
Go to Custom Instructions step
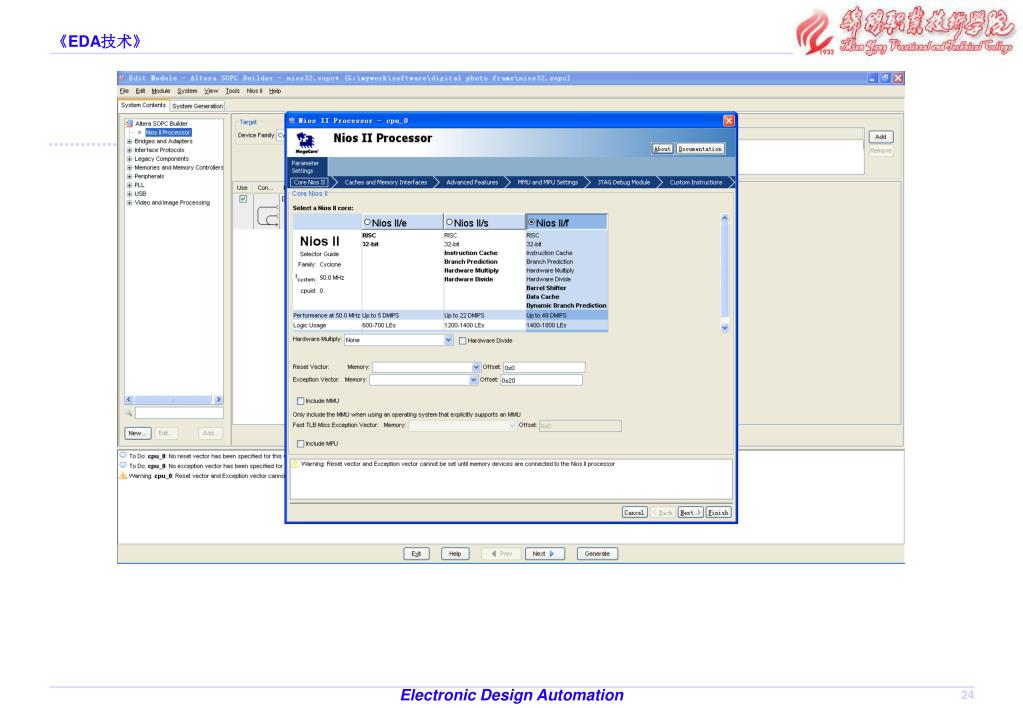695,183
